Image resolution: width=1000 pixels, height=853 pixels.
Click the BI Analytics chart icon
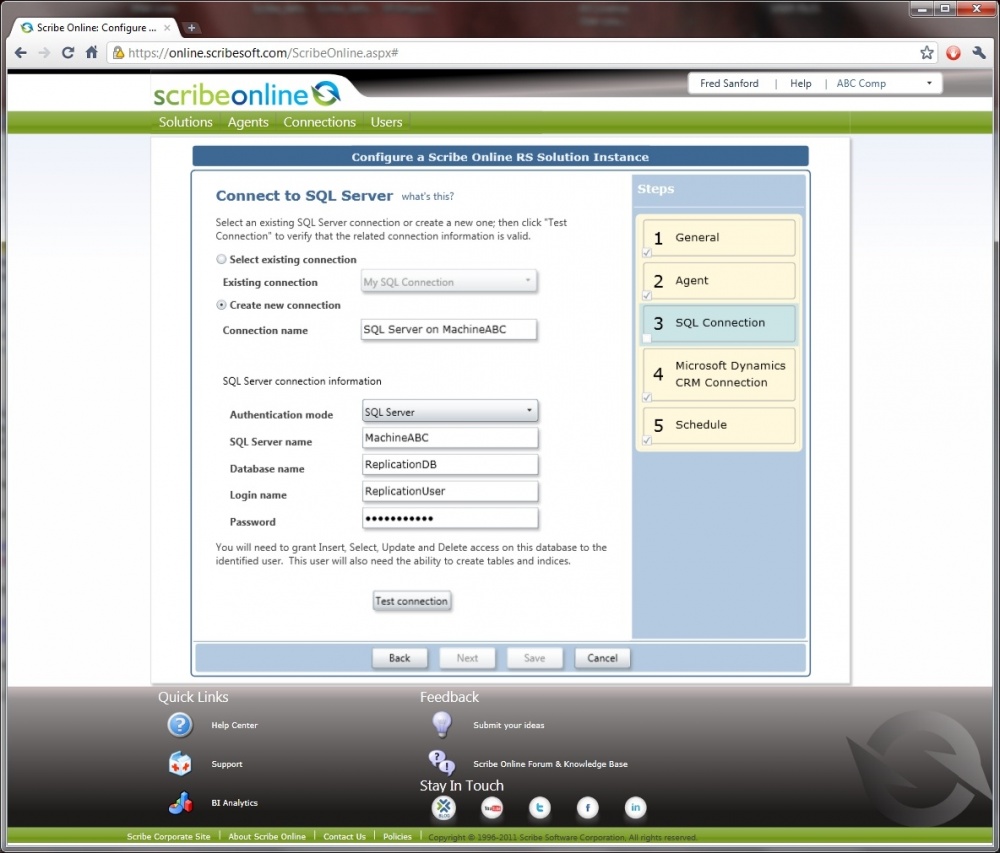click(x=180, y=803)
